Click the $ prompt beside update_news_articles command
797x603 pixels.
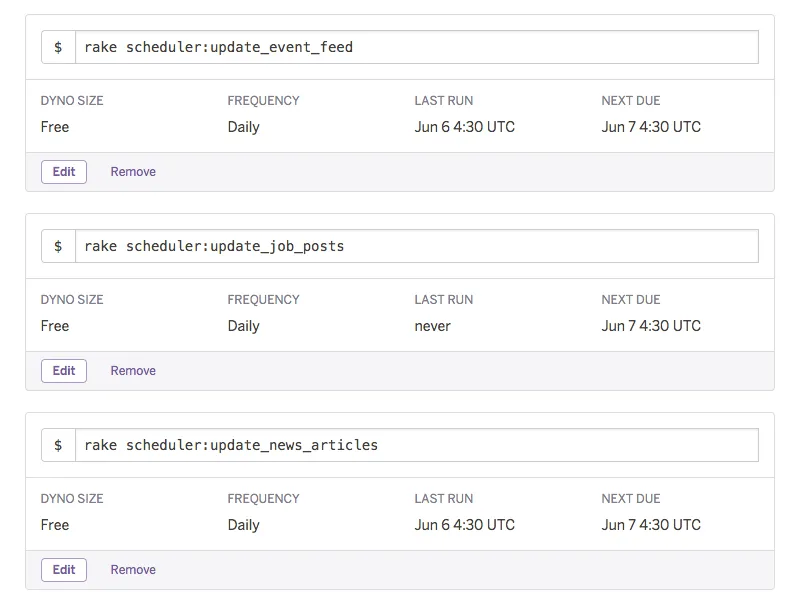tap(58, 445)
